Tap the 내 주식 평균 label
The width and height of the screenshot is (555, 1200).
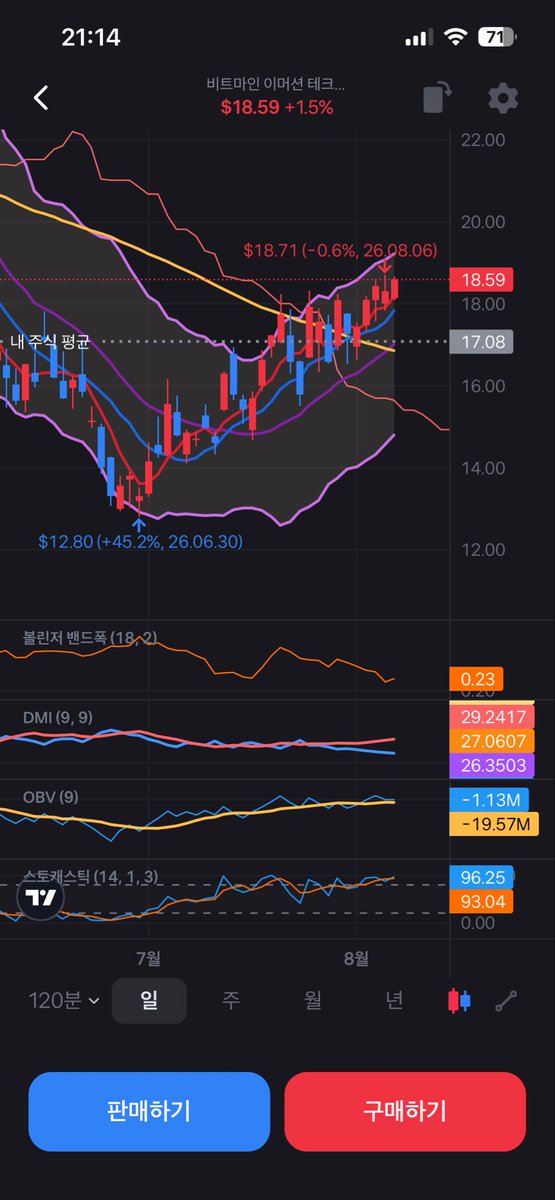(50, 342)
